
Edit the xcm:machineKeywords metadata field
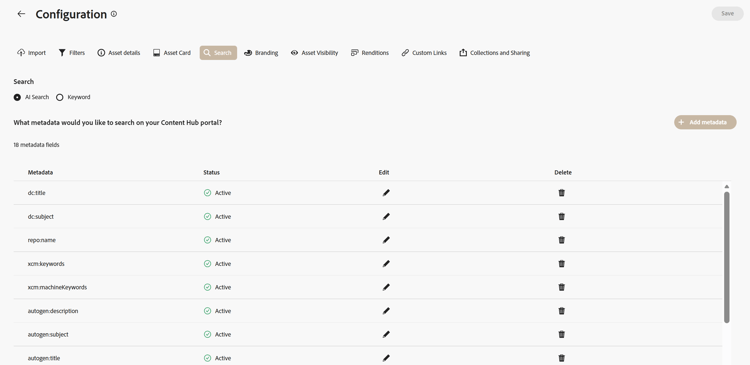click(x=386, y=287)
